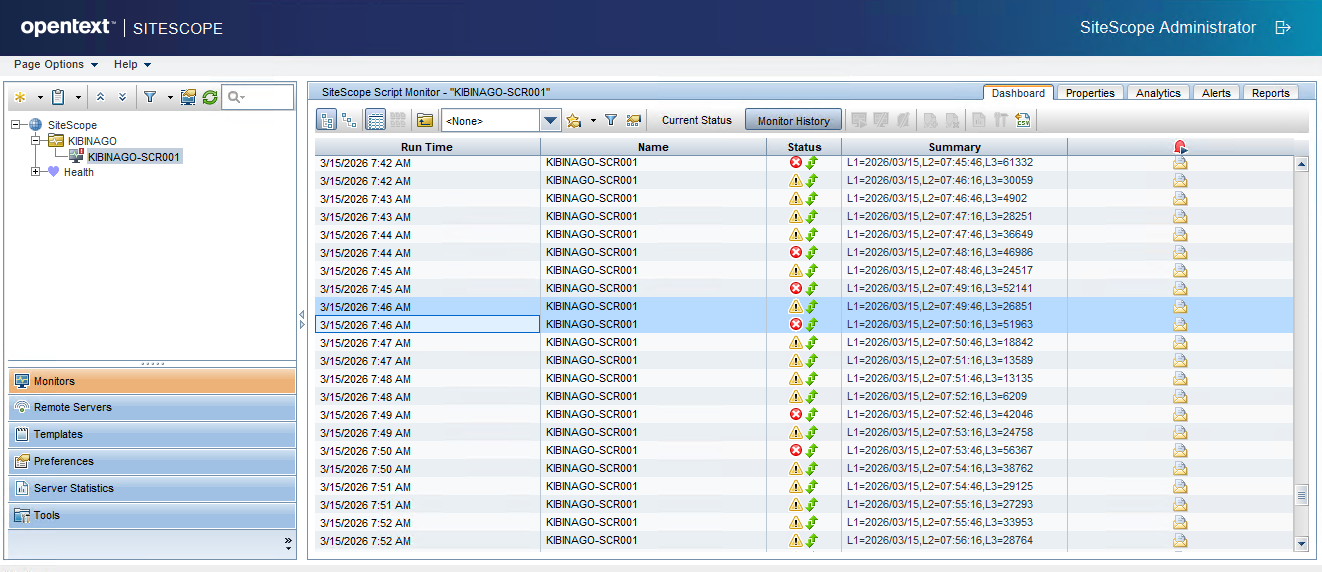Open the <None> favorites combo box
The image size is (1322, 572).
(x=501, y=120)
